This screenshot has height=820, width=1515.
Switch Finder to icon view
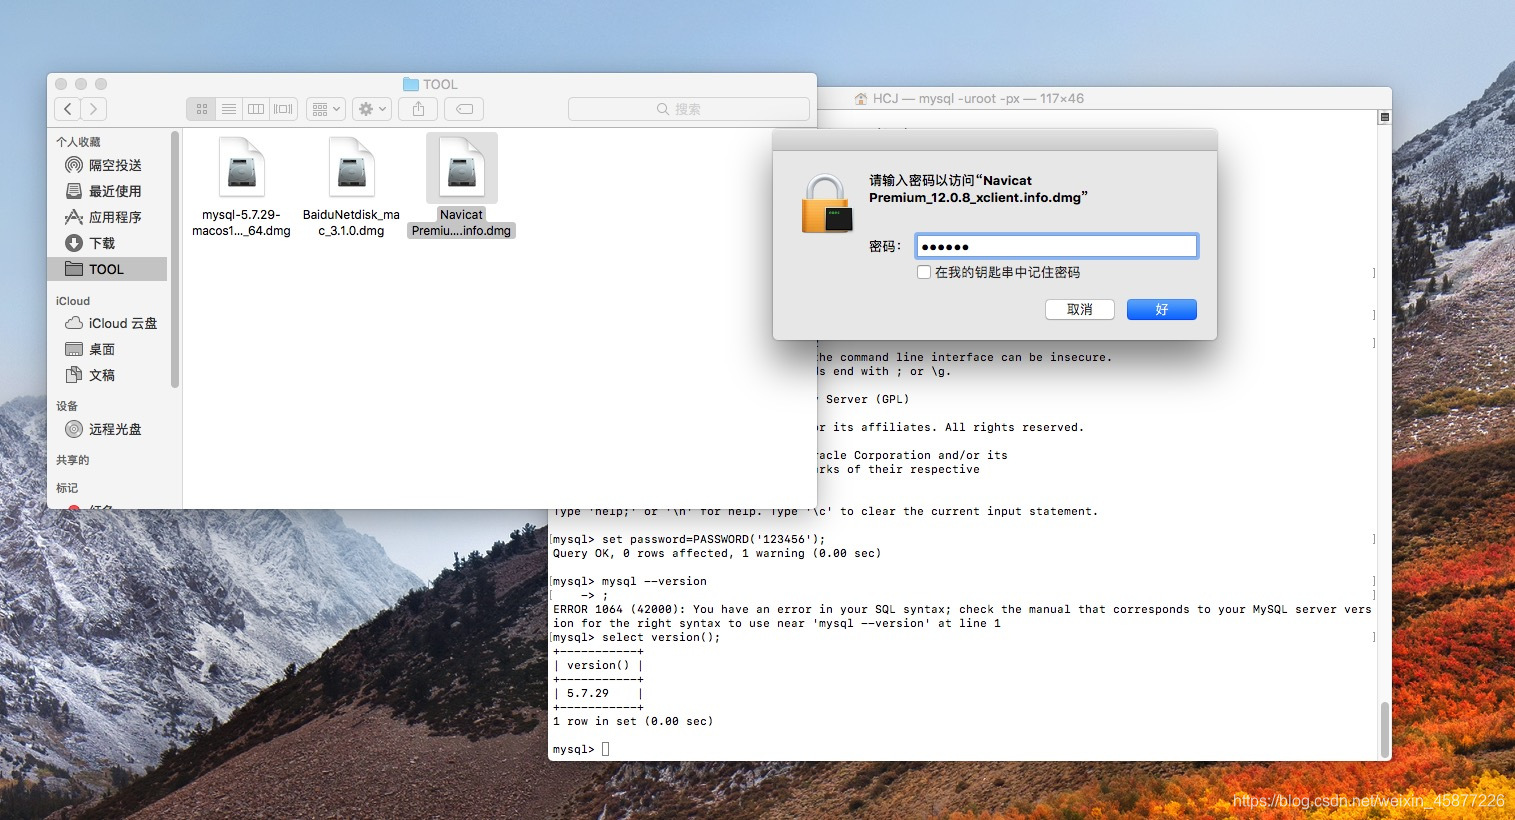click(x=201, y=109)
